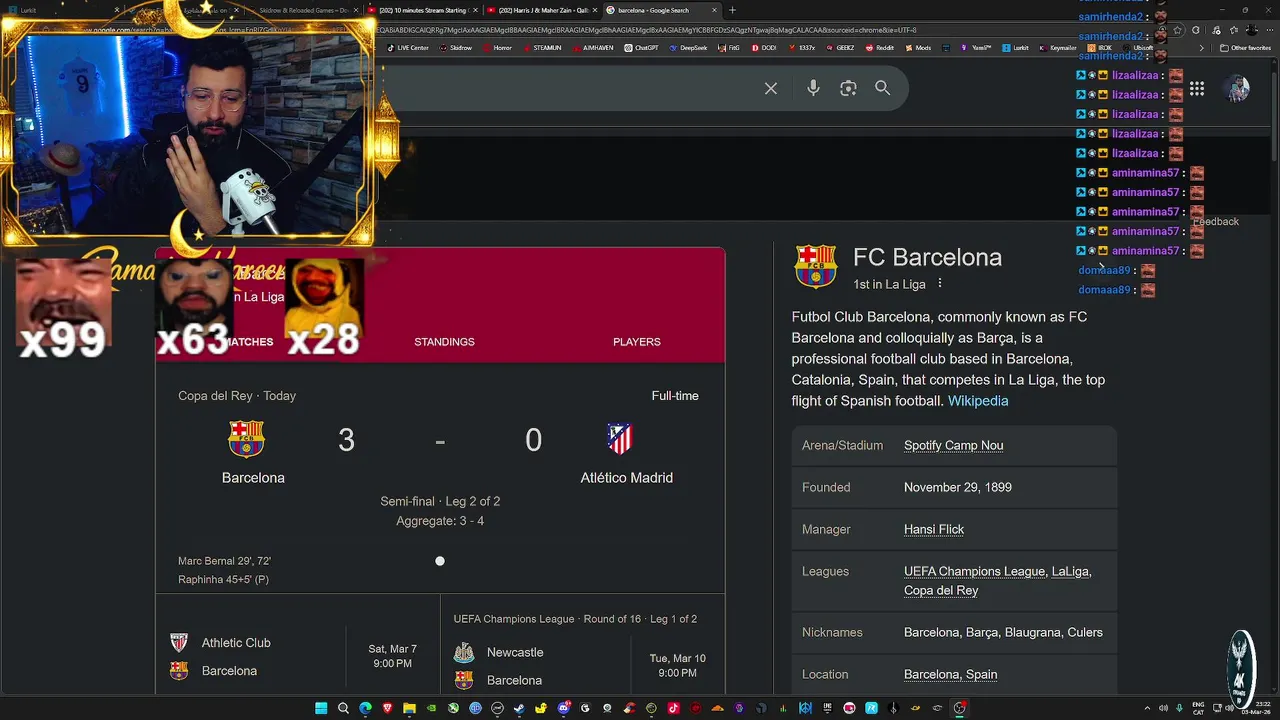Clear the Google search box

point(771,88)
